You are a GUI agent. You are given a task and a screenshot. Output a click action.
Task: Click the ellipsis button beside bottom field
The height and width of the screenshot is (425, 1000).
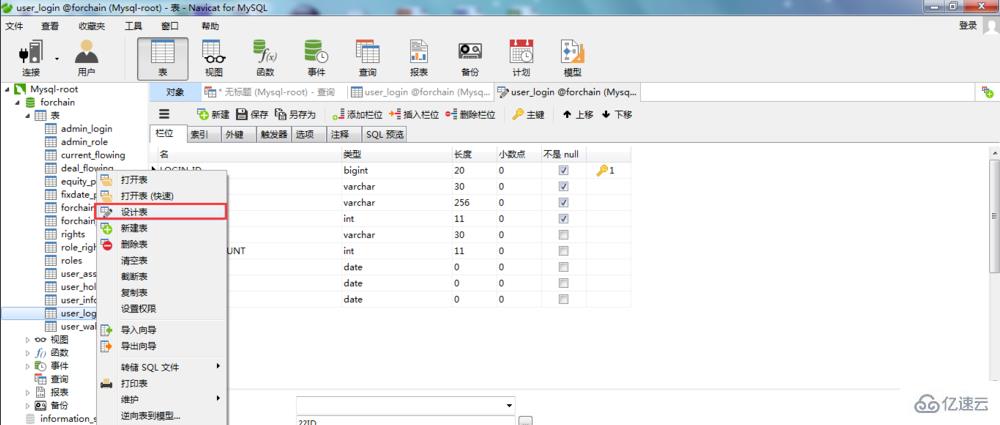525,421
